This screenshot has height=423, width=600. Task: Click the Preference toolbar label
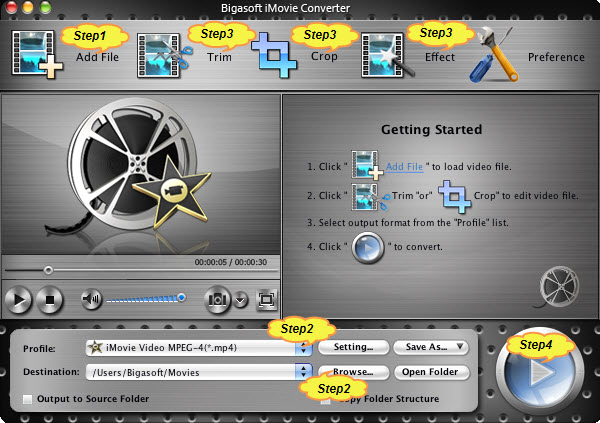point(556,57)
